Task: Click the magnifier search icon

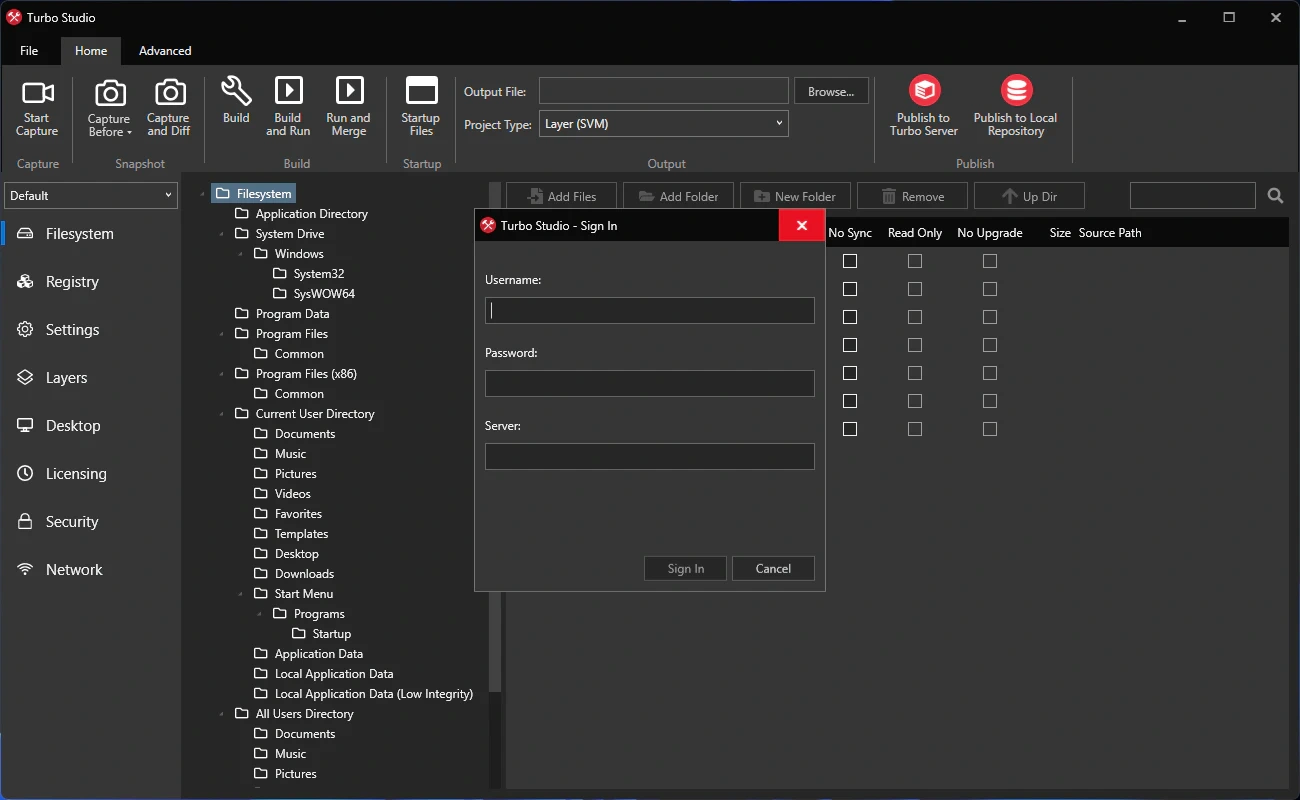Action: click(1275, 196)
